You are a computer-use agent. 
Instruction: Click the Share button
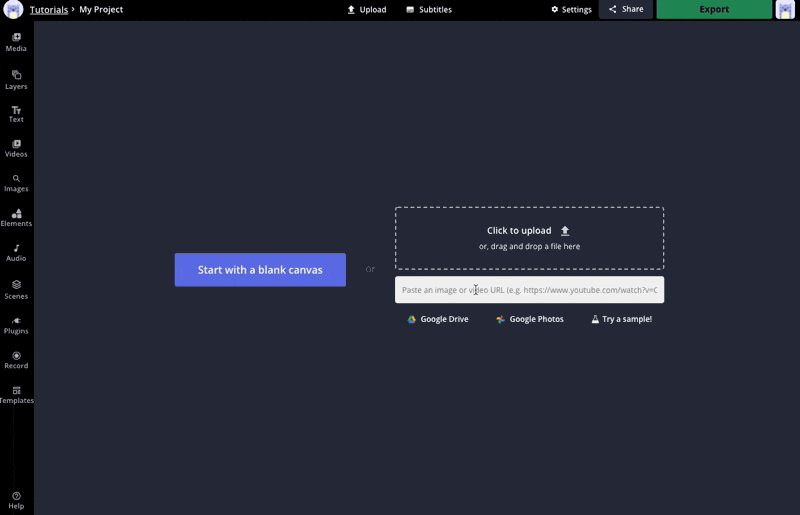pos(626,9)
